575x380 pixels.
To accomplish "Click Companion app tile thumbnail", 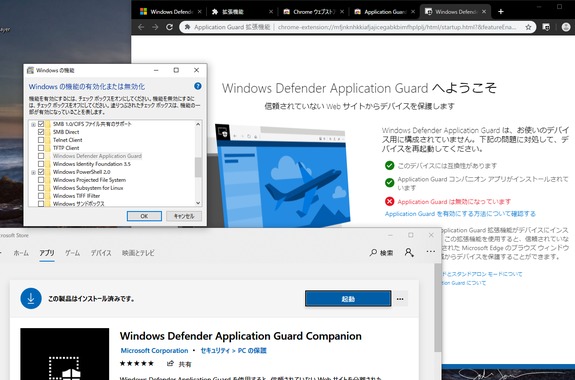I will pos(65,354).
